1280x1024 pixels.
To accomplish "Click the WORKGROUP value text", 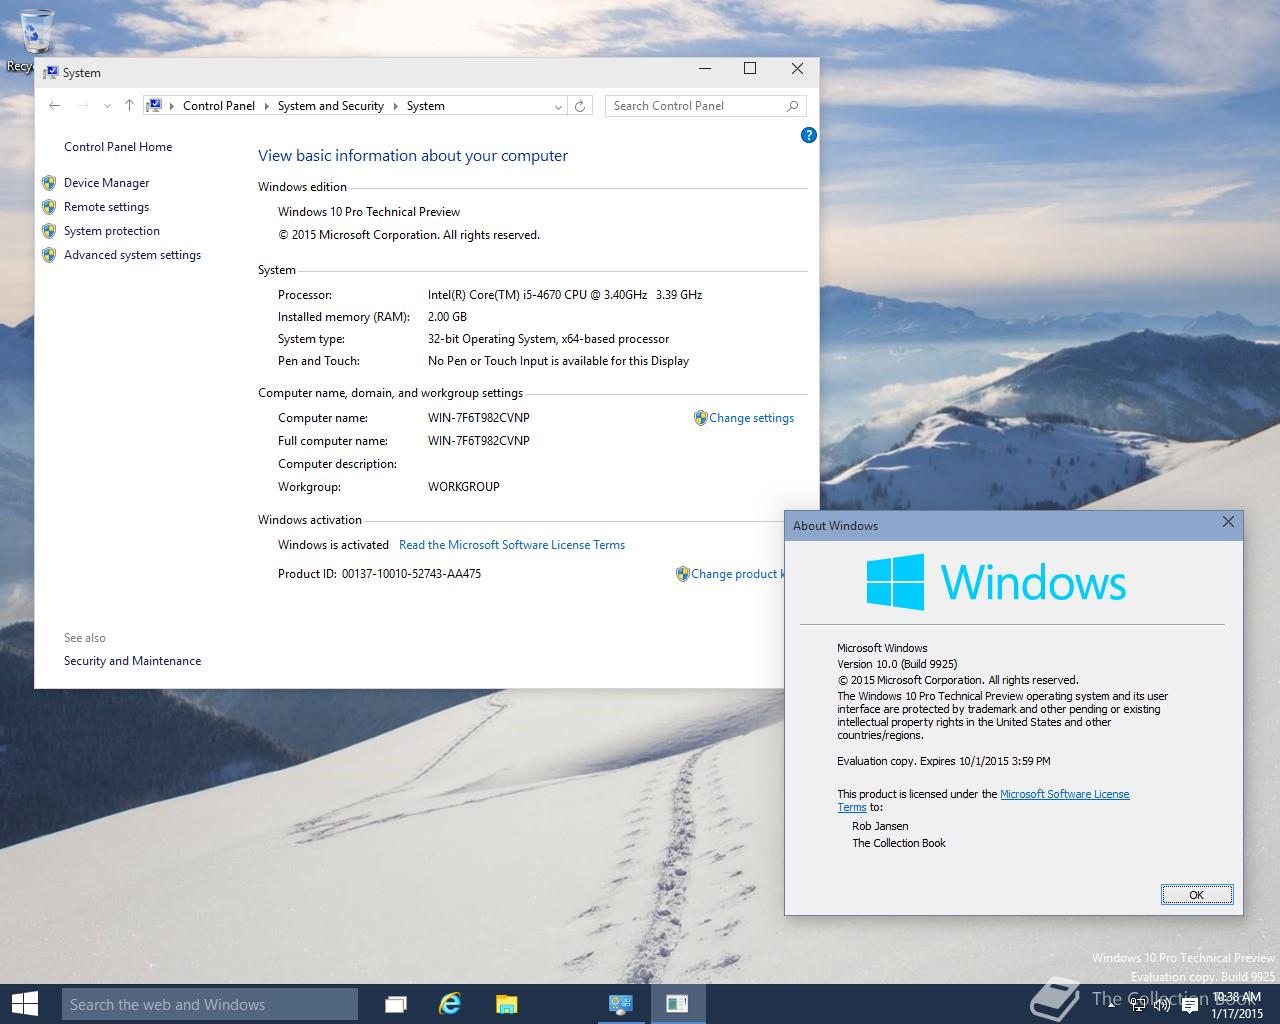I will [464, 487].
